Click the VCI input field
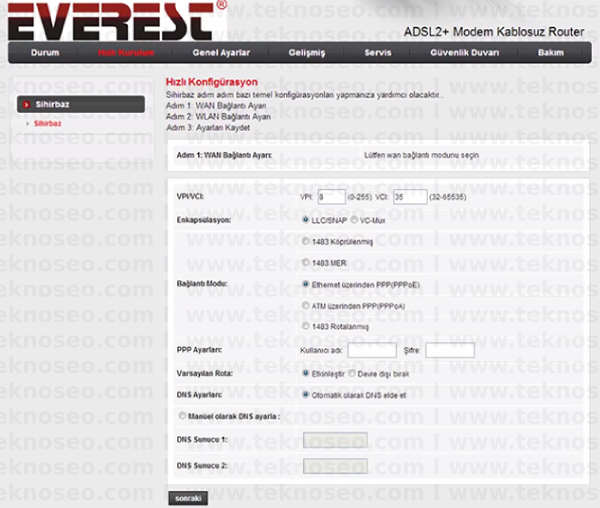The image size is (600, 508). [x=410, y=197]
